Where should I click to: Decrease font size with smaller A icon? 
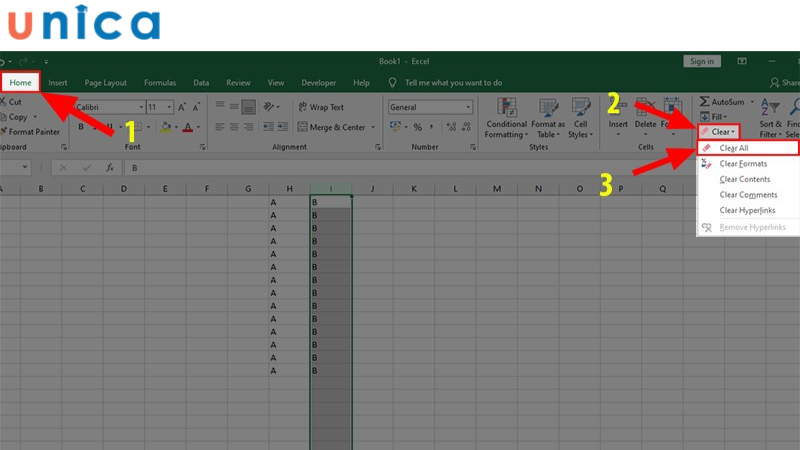pos(196,107)
